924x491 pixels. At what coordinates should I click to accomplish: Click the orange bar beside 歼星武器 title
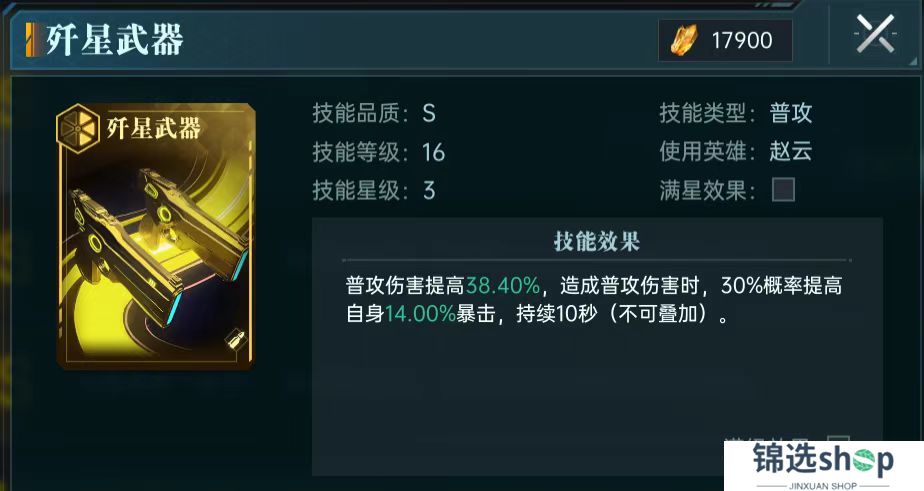[x=31, y=39]
